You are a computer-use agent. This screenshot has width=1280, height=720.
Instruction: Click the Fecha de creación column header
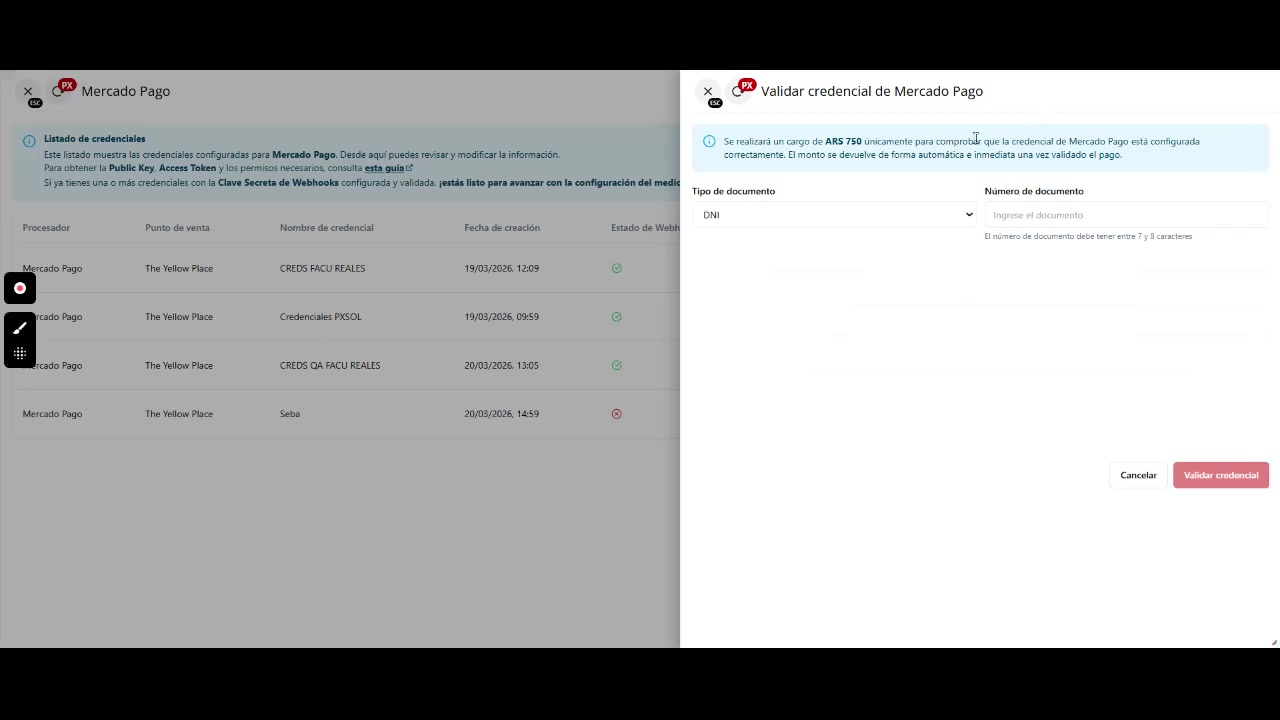[x=501, y=228]
